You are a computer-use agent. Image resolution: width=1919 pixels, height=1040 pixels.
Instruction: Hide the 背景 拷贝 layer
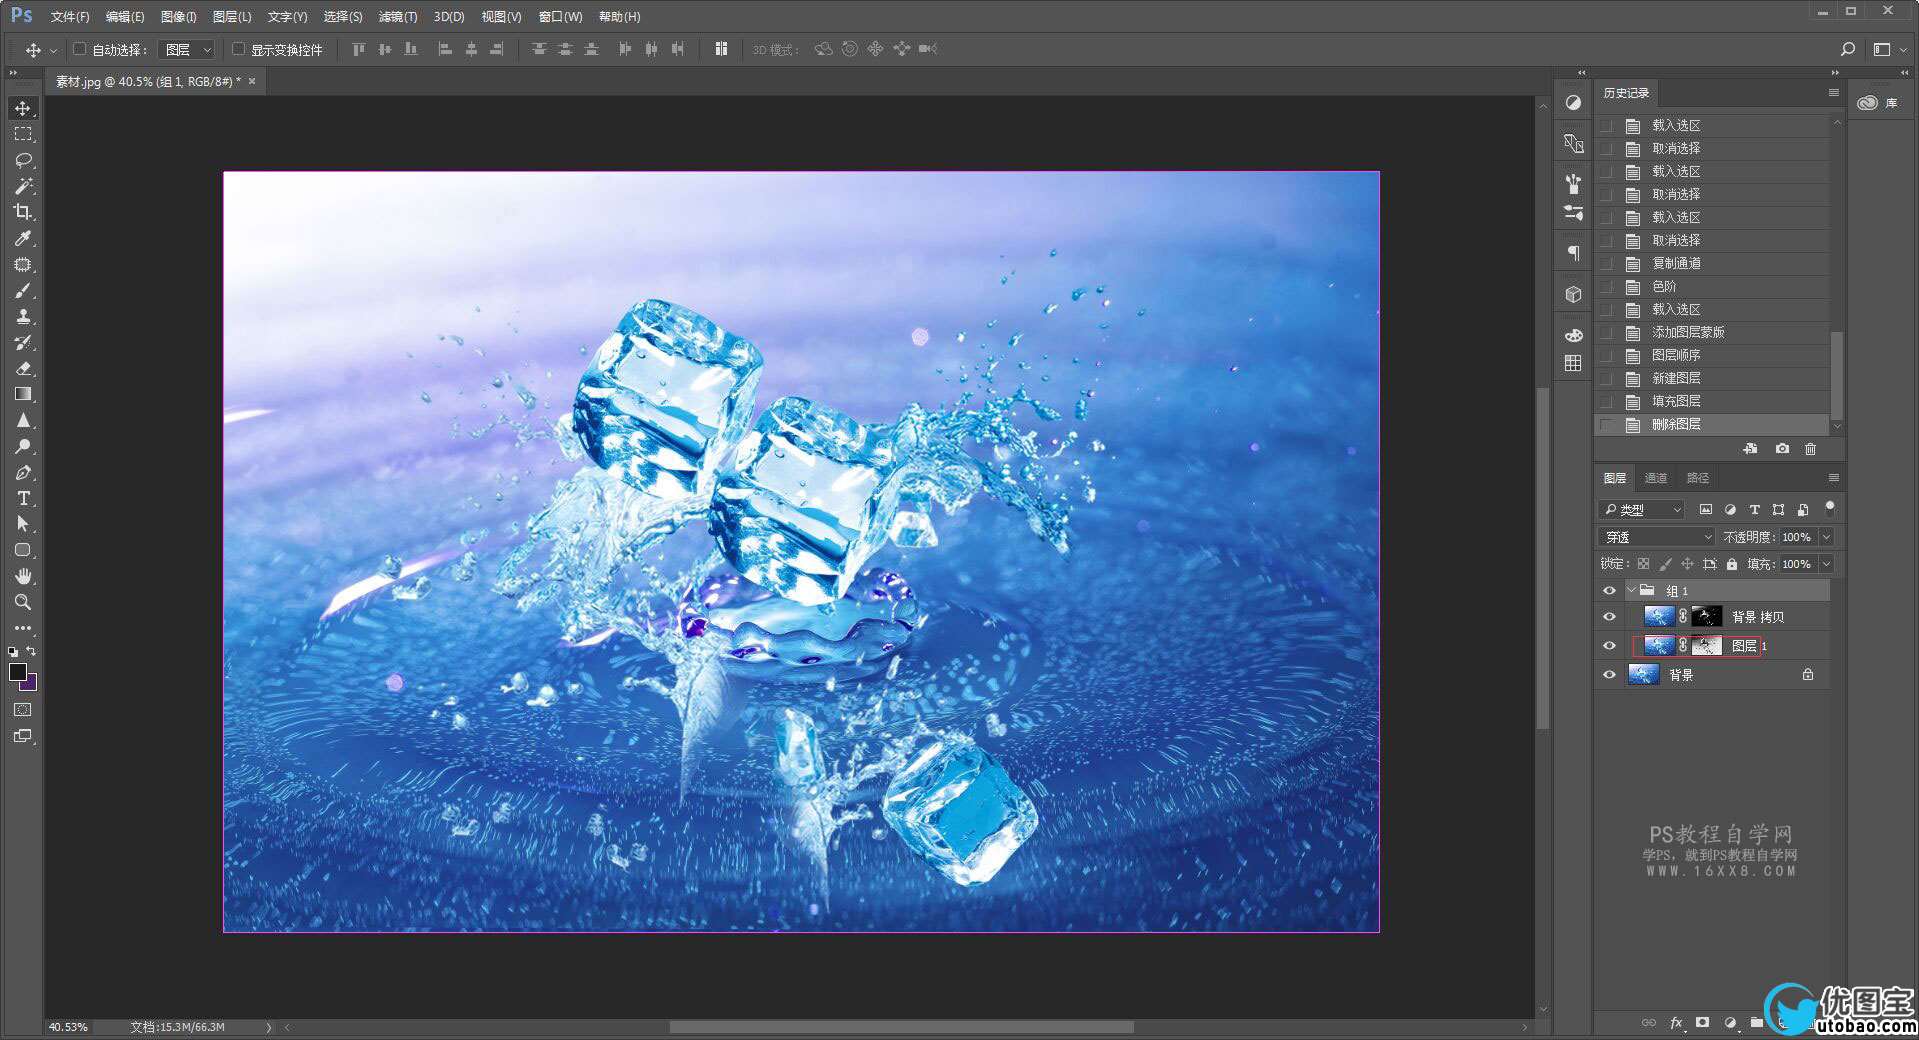point(1609,617)
